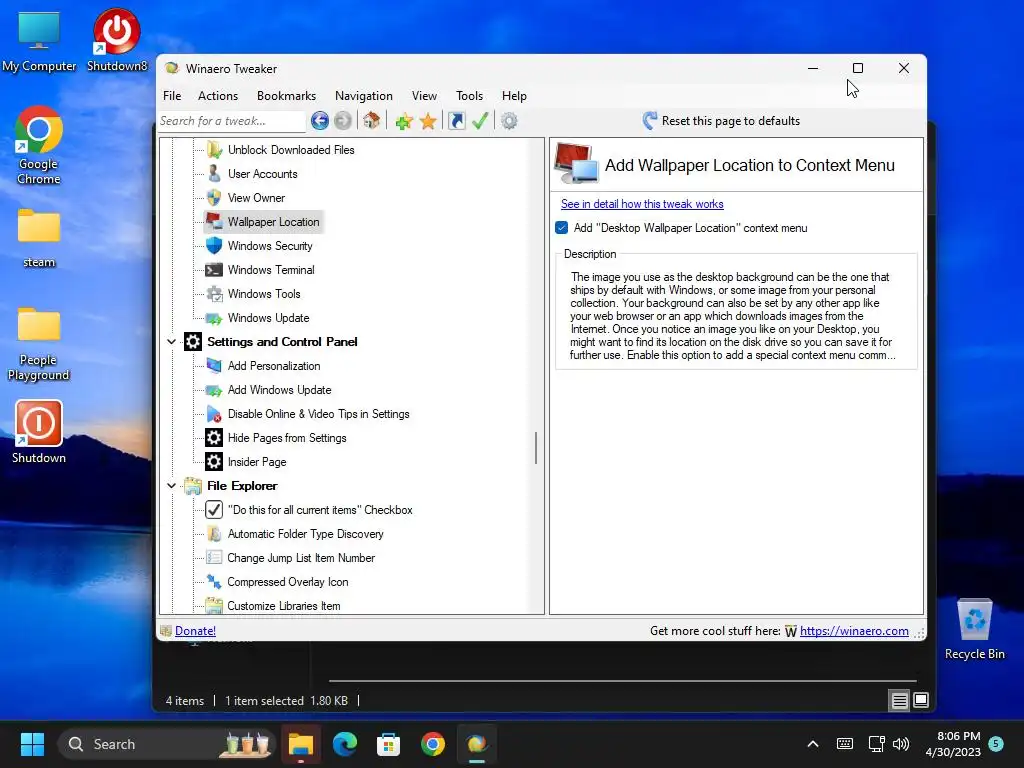Viewport: 1024px width, 768px height.
Task: Open volume control in system tray
Action: (x=901, y=744)
